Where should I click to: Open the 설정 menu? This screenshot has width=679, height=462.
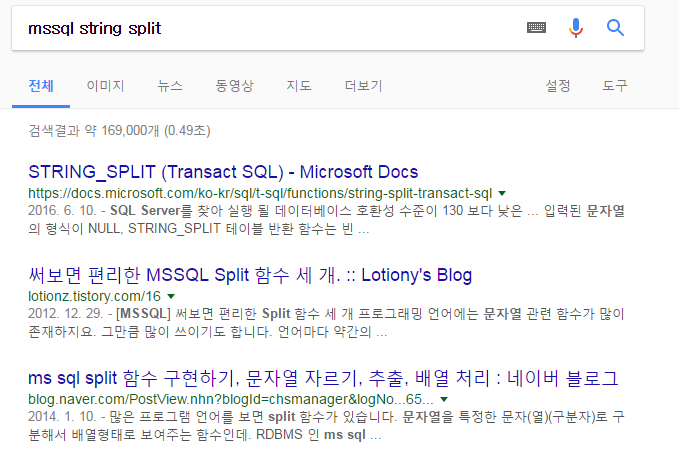coord(558,85)
